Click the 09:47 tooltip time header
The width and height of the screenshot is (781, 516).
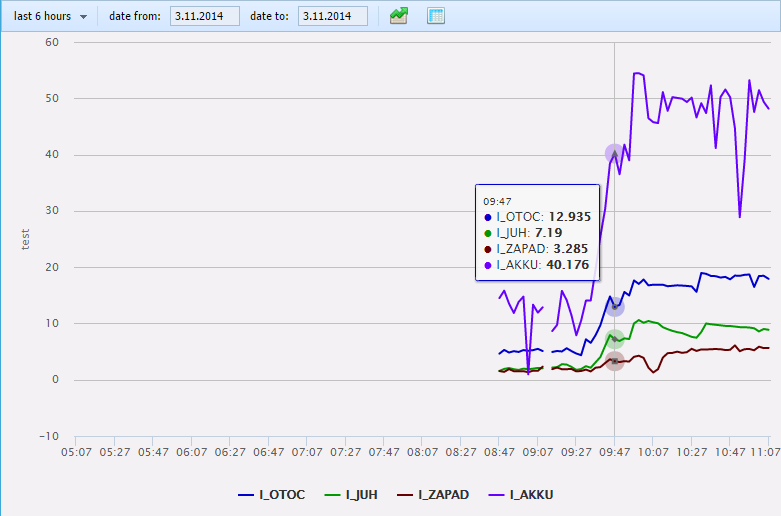[497, 201]
